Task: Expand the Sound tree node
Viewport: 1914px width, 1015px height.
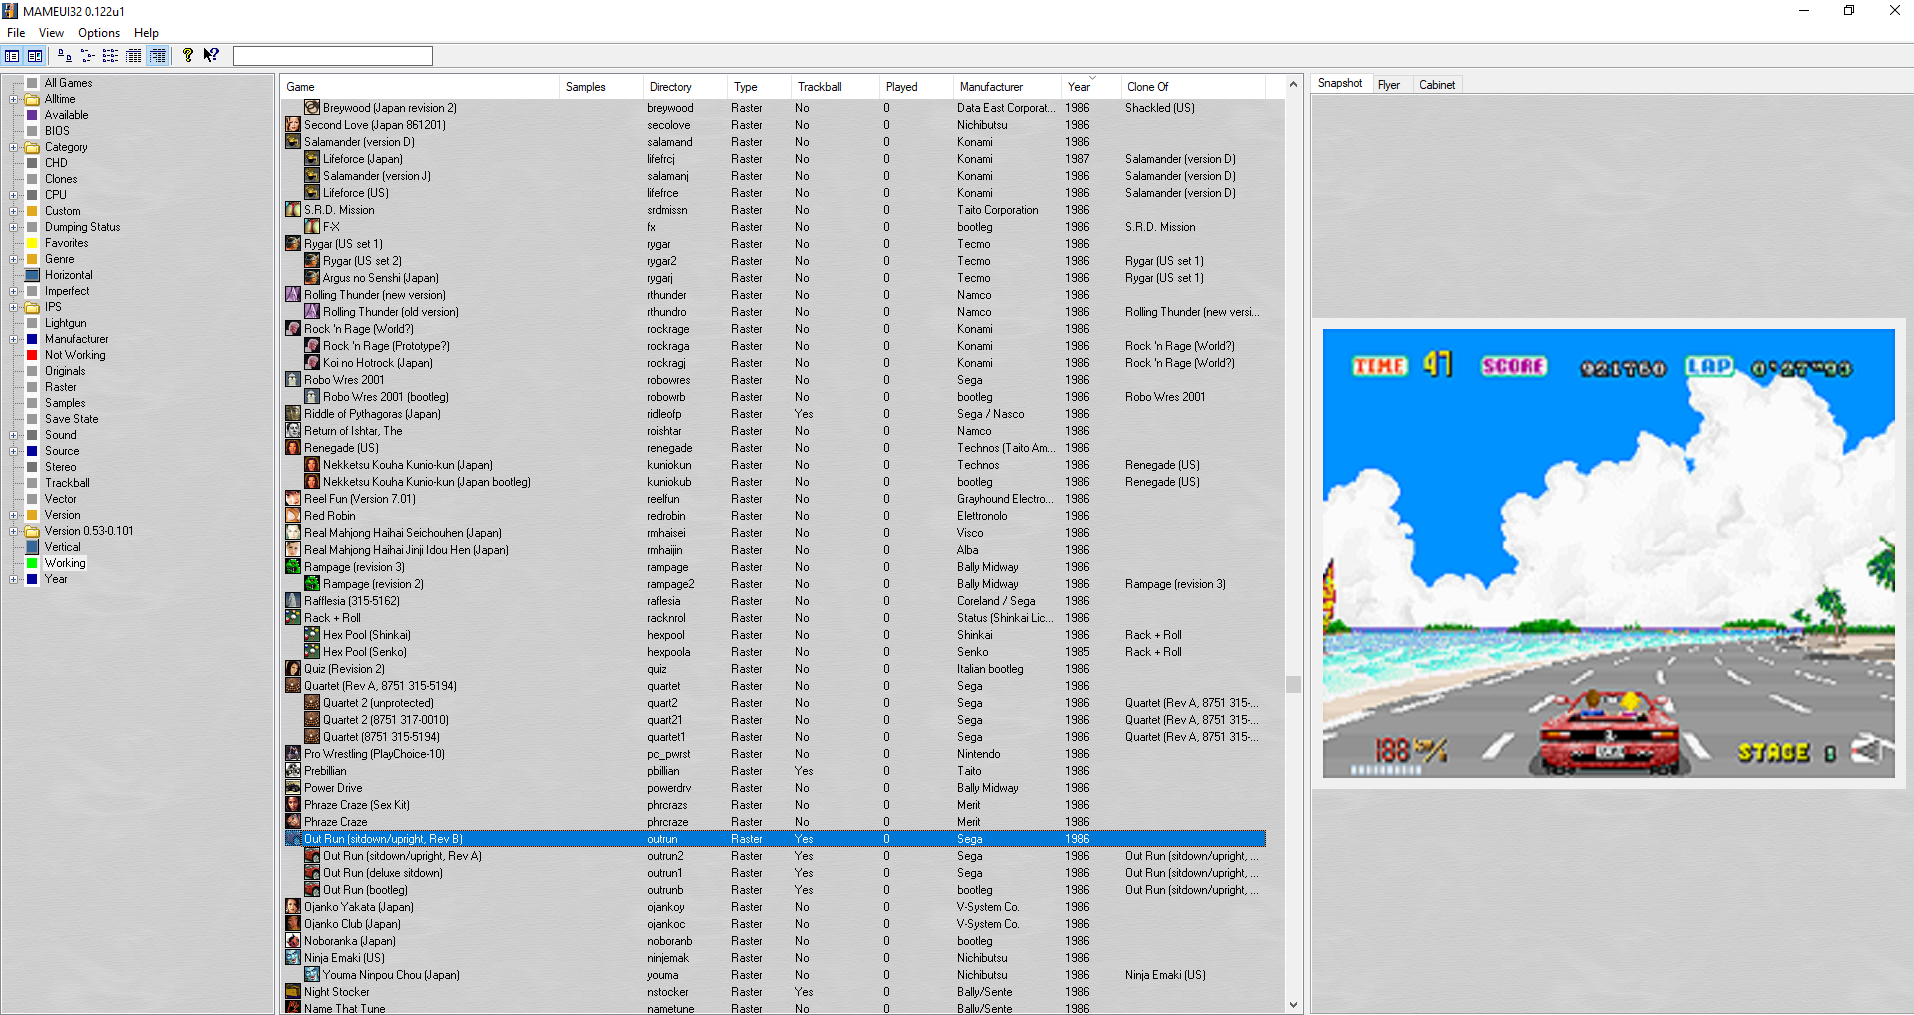Action: pos(13,435)
